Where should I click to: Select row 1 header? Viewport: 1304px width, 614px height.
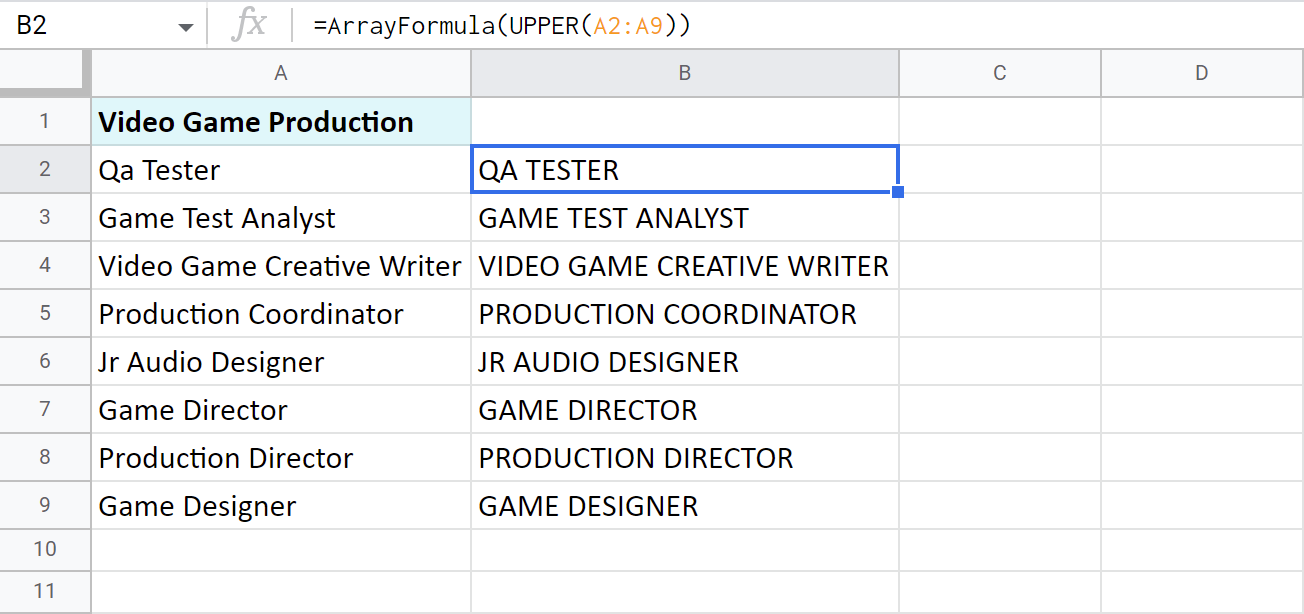tap(45, 122)
